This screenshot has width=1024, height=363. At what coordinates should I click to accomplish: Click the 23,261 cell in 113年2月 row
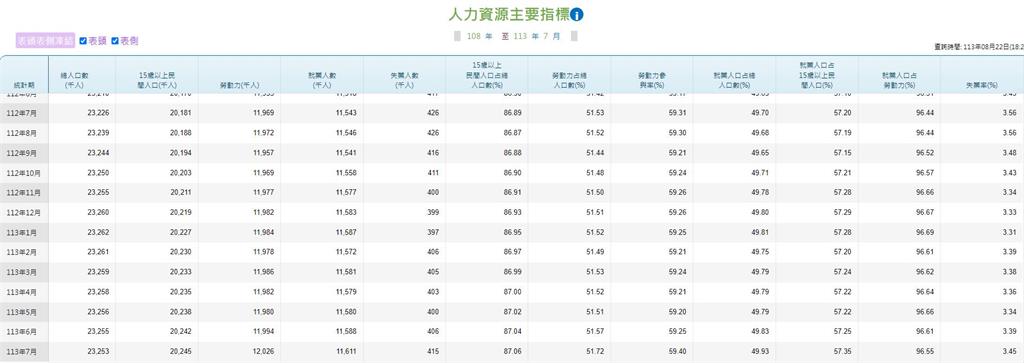point(98,253)
